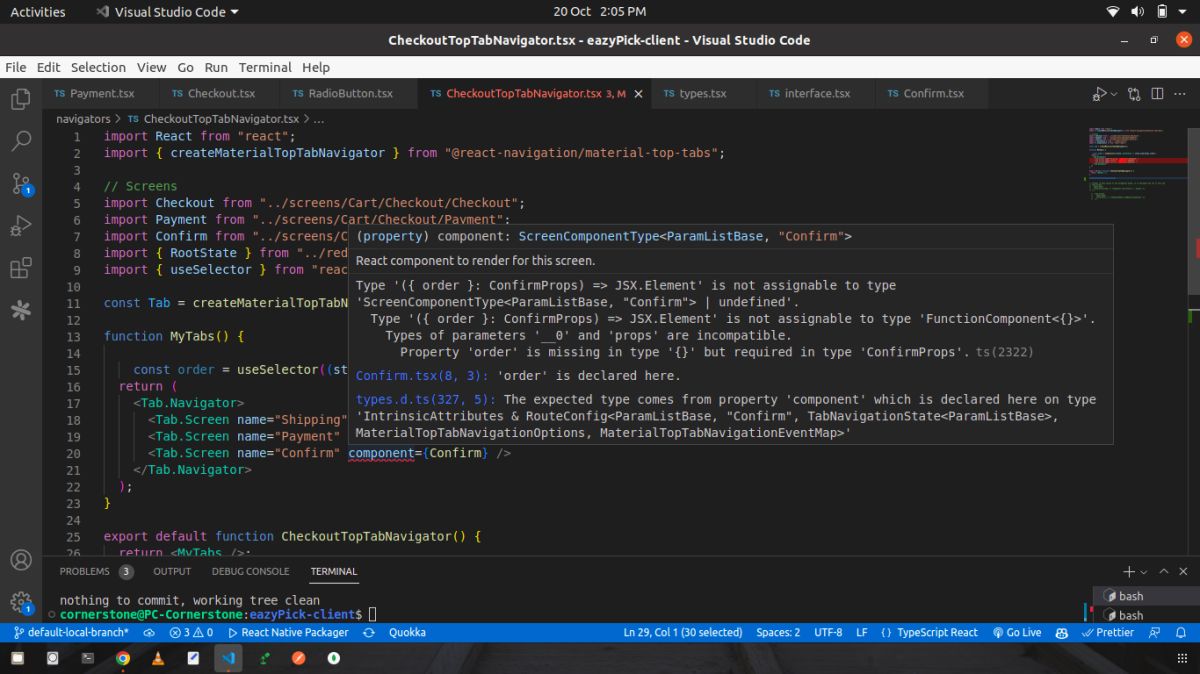Select the first bash terminal entry
1200x674 pixels.
point(1146,596)
